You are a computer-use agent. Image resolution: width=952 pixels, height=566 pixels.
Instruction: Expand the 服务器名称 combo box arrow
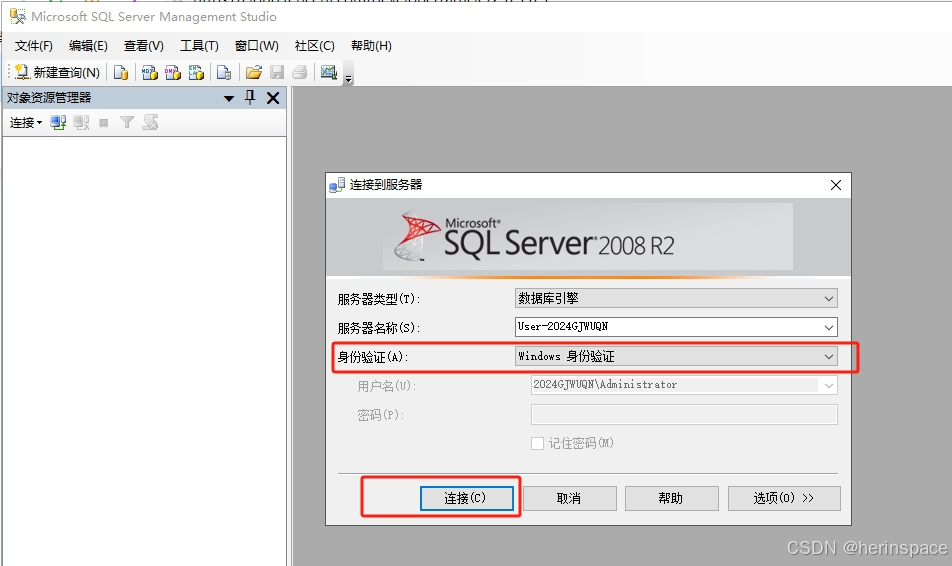pyautogui.click(x=829, y=327)
